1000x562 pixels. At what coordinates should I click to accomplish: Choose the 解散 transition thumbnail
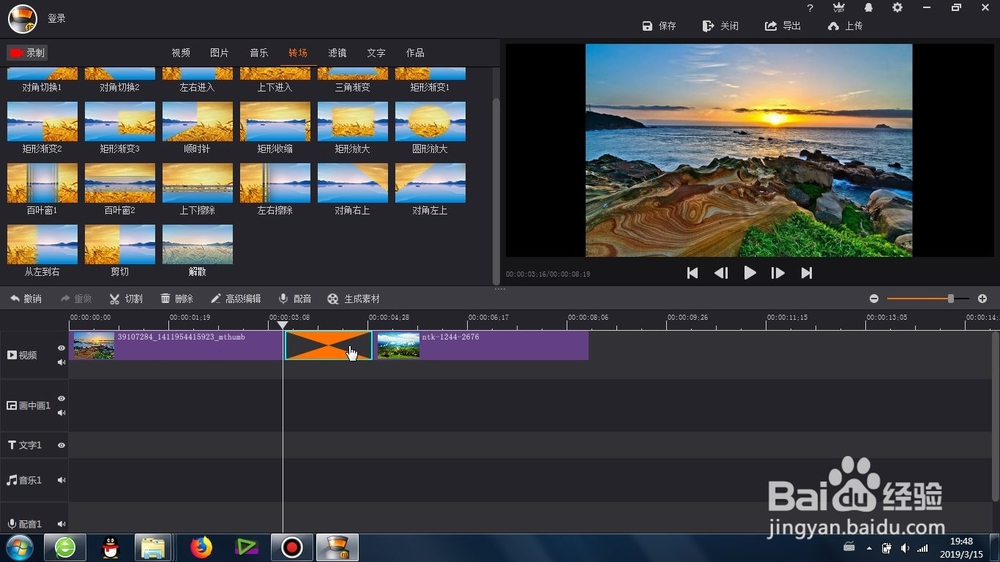tap(198, 244)
